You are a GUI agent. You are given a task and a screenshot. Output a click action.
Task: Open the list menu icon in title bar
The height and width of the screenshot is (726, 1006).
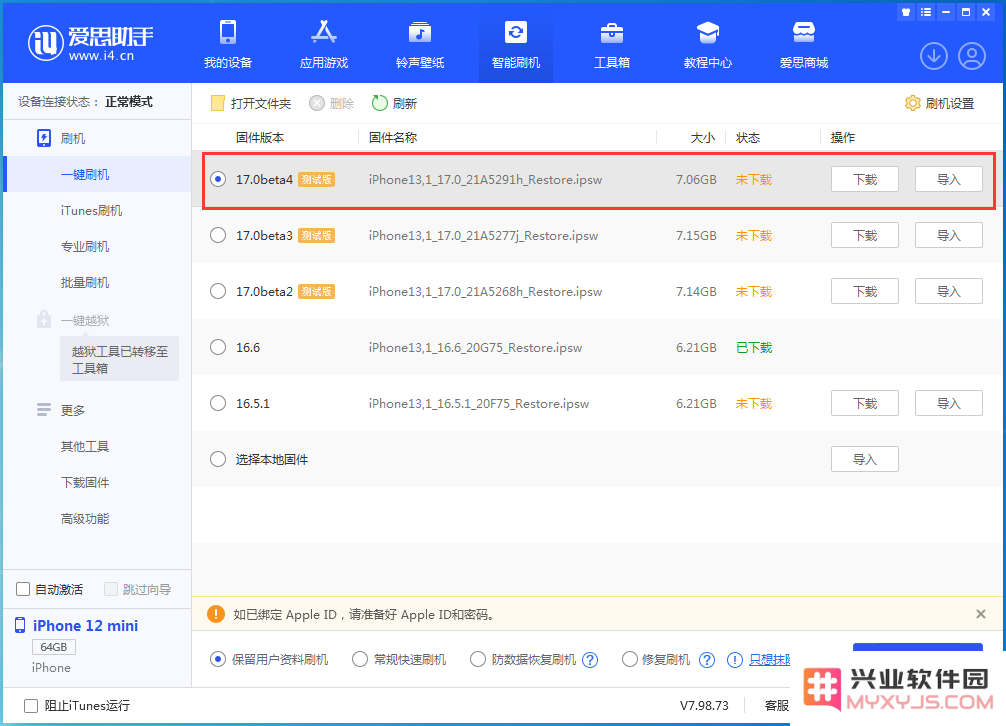coord(926,12)
